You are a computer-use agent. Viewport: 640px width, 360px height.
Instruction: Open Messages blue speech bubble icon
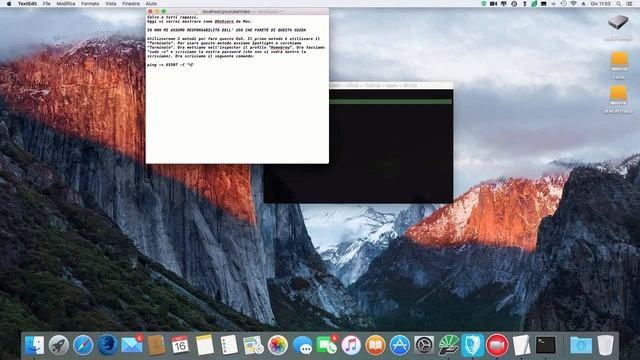click(x=302, y=345)
